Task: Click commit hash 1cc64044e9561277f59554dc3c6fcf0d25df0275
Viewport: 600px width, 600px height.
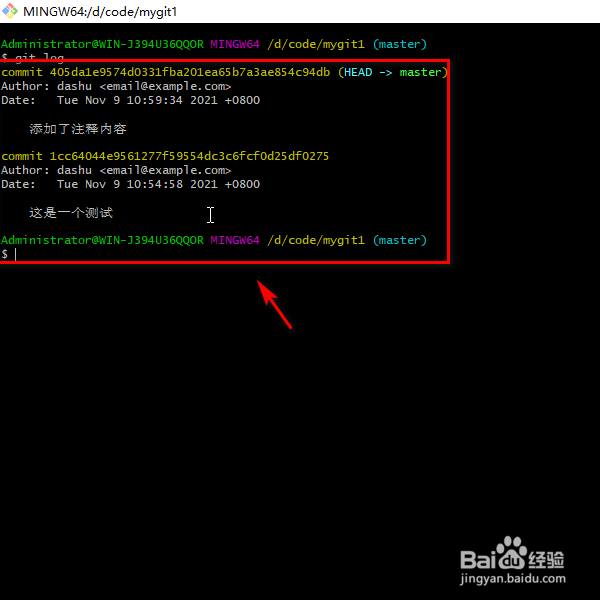Action: point(189,156)
